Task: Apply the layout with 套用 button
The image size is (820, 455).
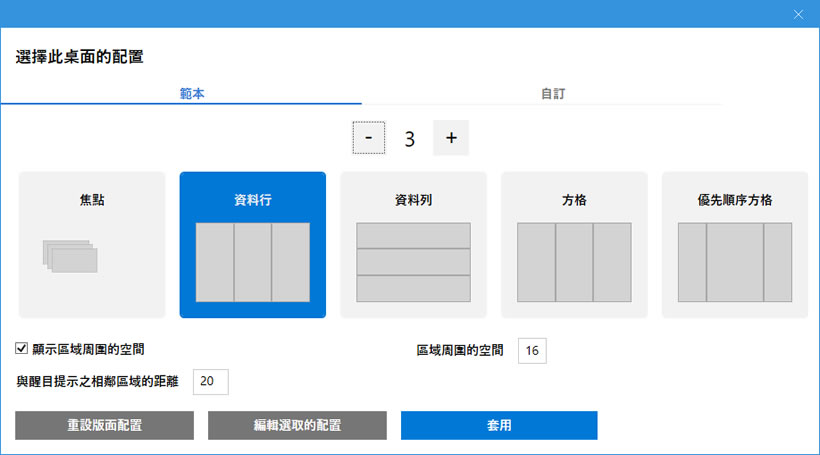Action: tap(499, 425)
